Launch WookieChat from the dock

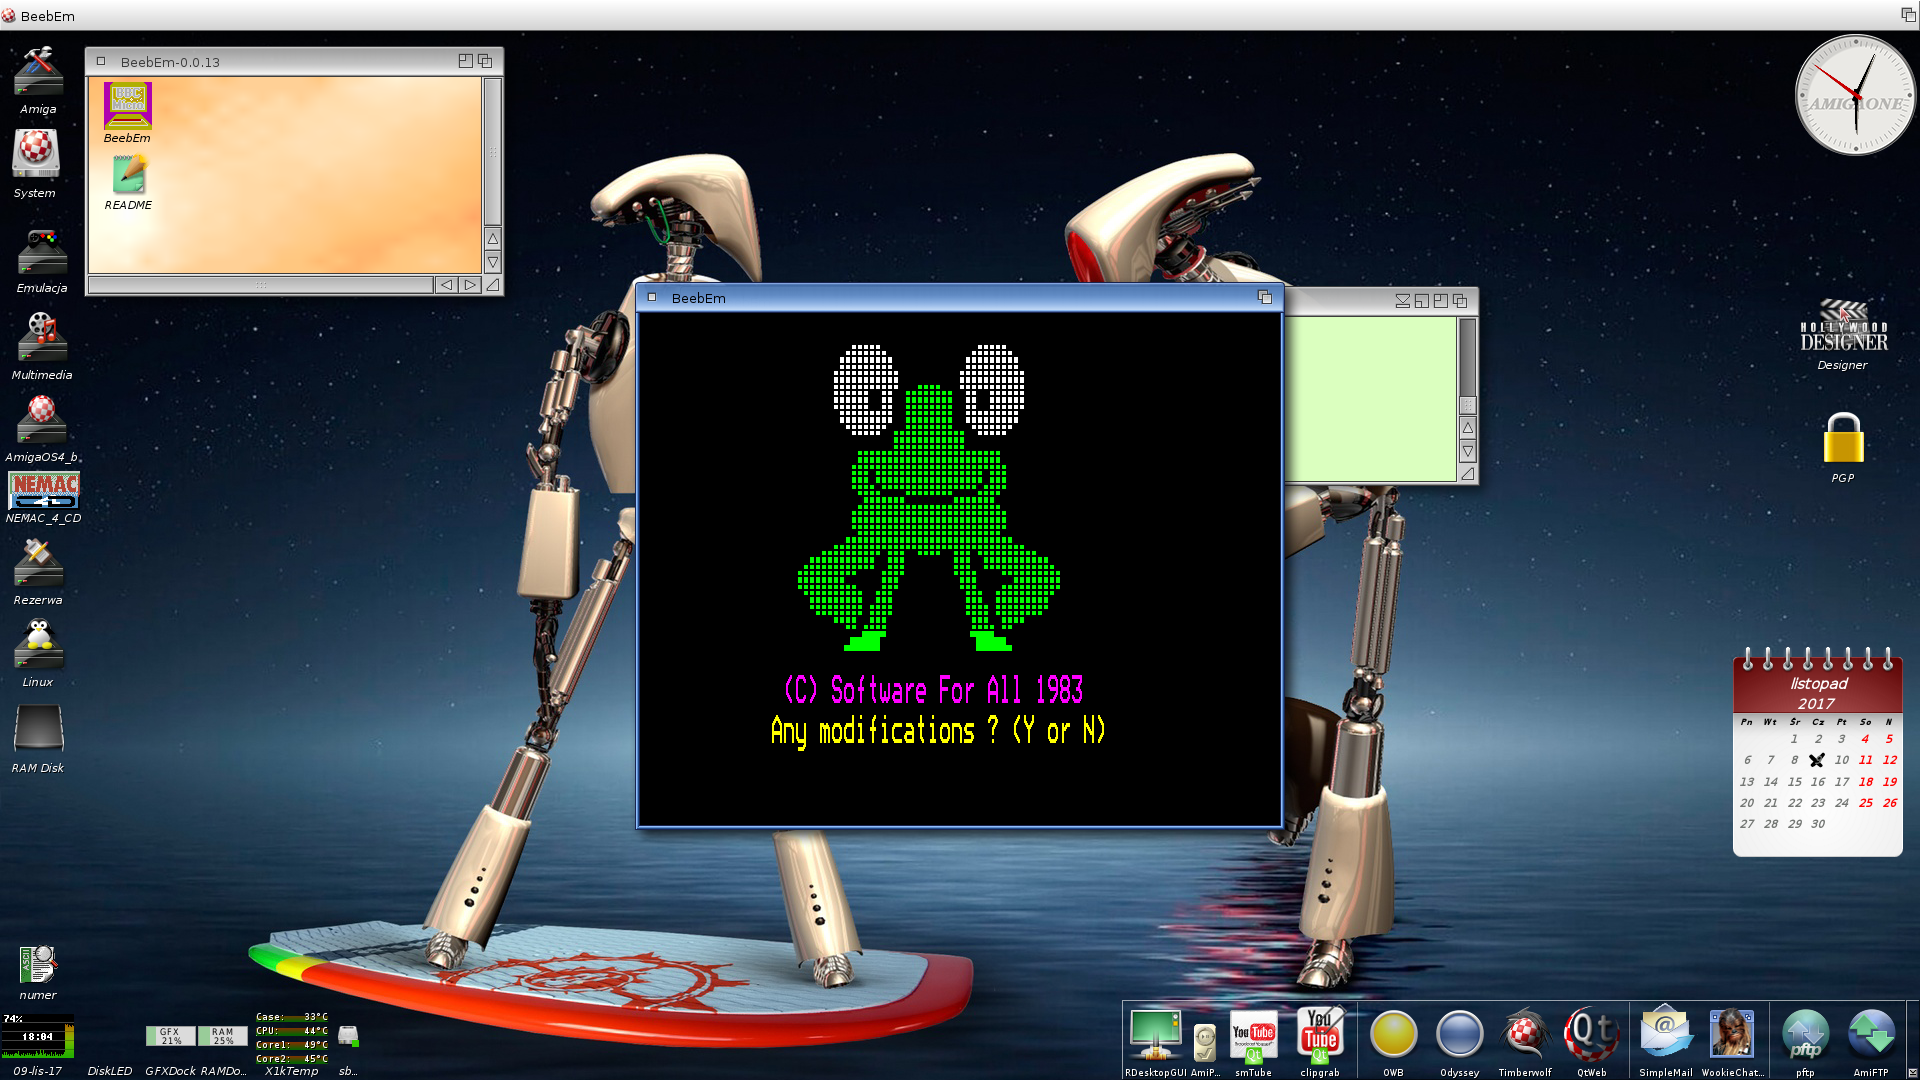(x=1731, y=1034)
